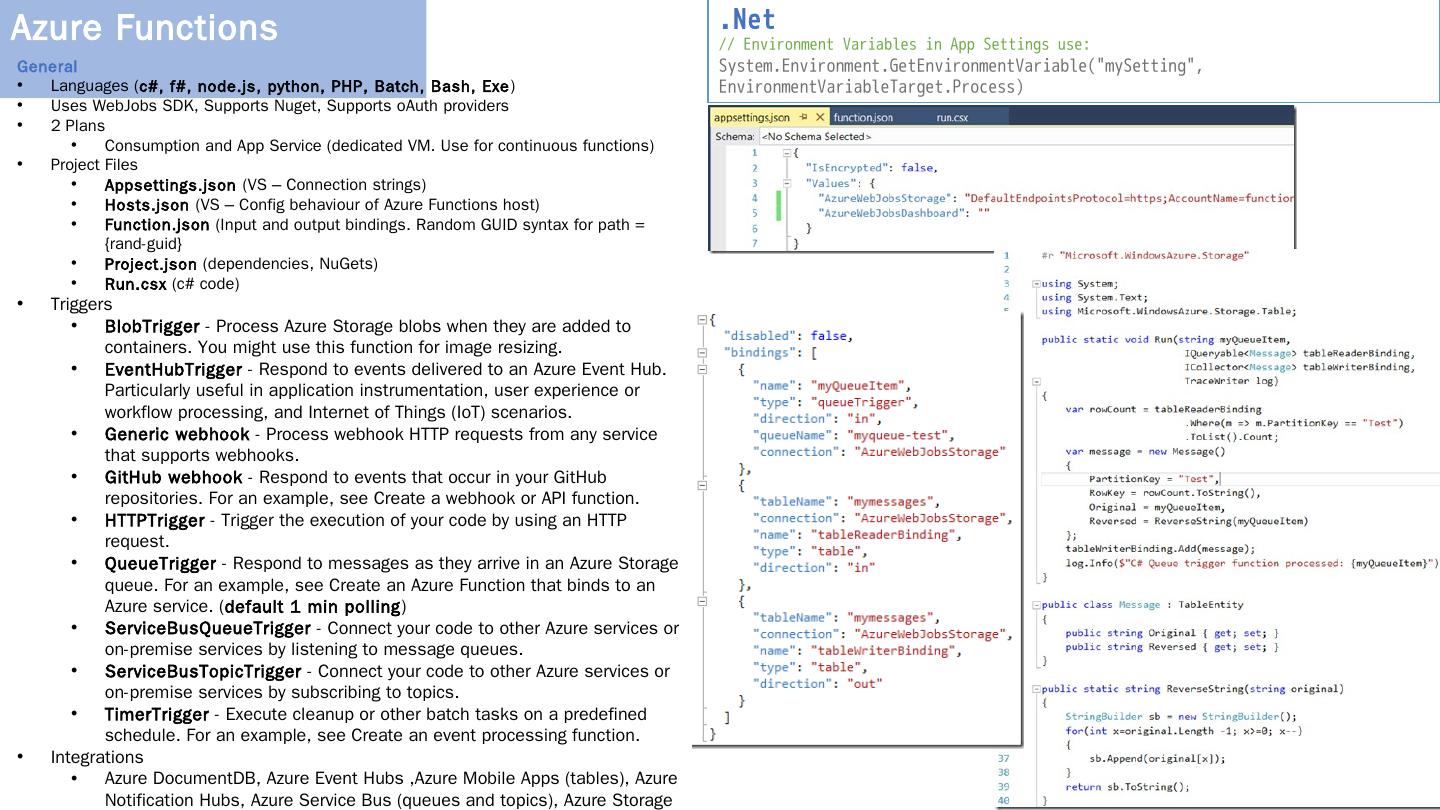The height and width of the screenshot is (810, 1440).
Task: Click the "out" direction value
Action: pos(865,684)
